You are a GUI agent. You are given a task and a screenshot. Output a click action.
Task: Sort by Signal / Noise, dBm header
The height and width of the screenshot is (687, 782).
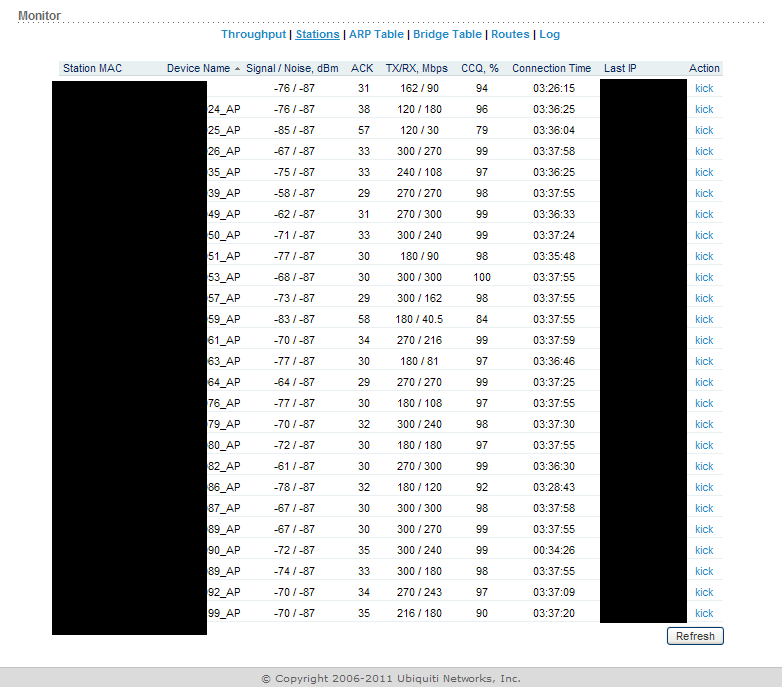point(292,68)
